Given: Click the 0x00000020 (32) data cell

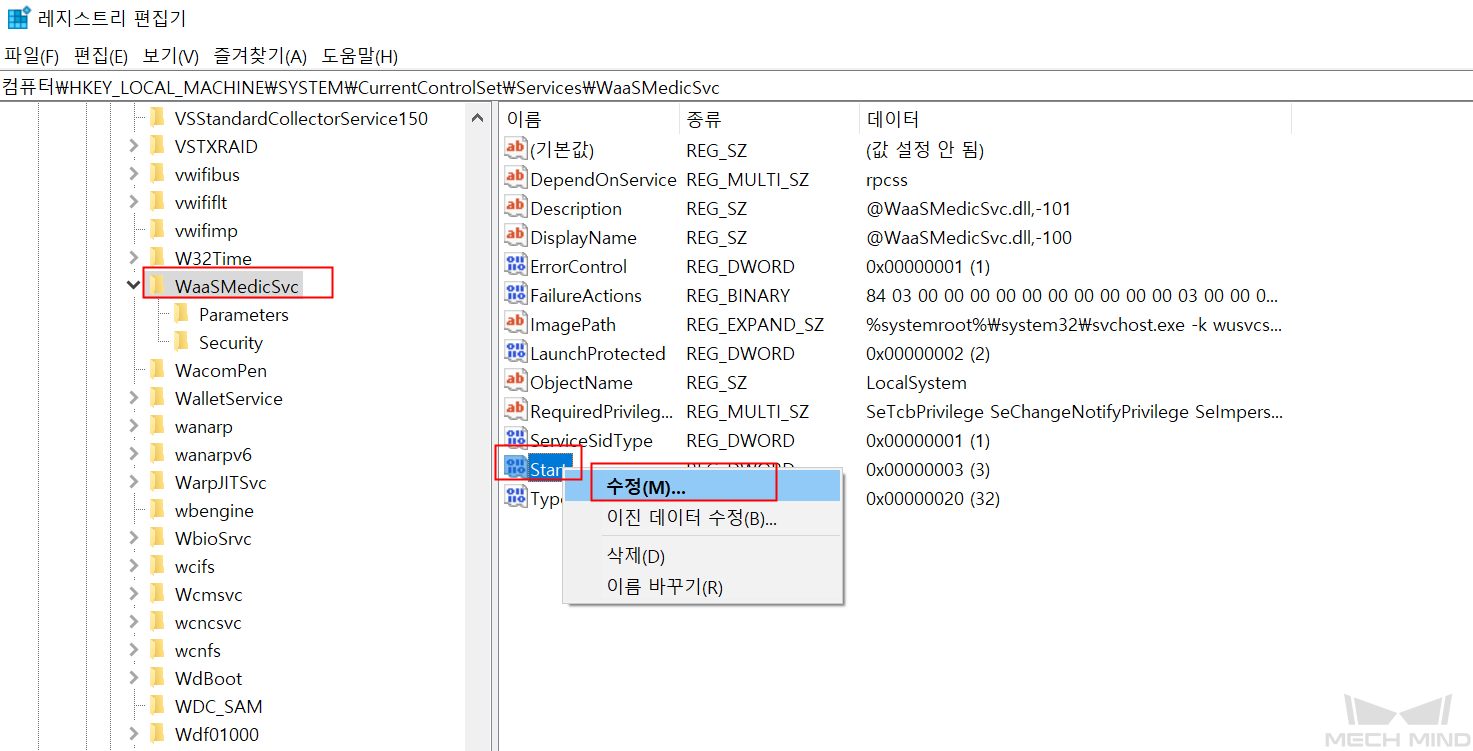Looking at the screenshot, I should (x=933, y=498).
